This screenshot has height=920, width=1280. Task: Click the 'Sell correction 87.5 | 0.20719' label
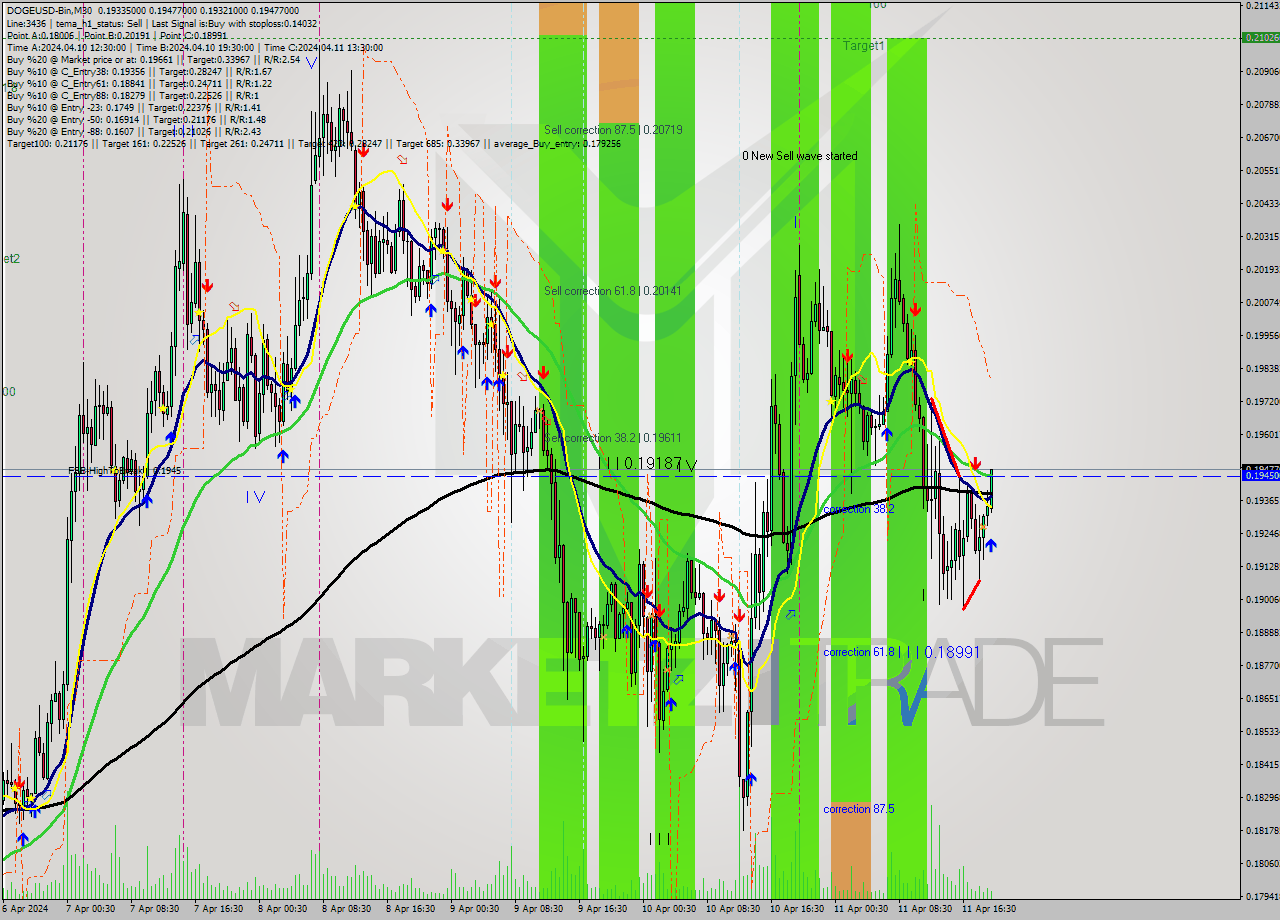(x=613, y=130)
